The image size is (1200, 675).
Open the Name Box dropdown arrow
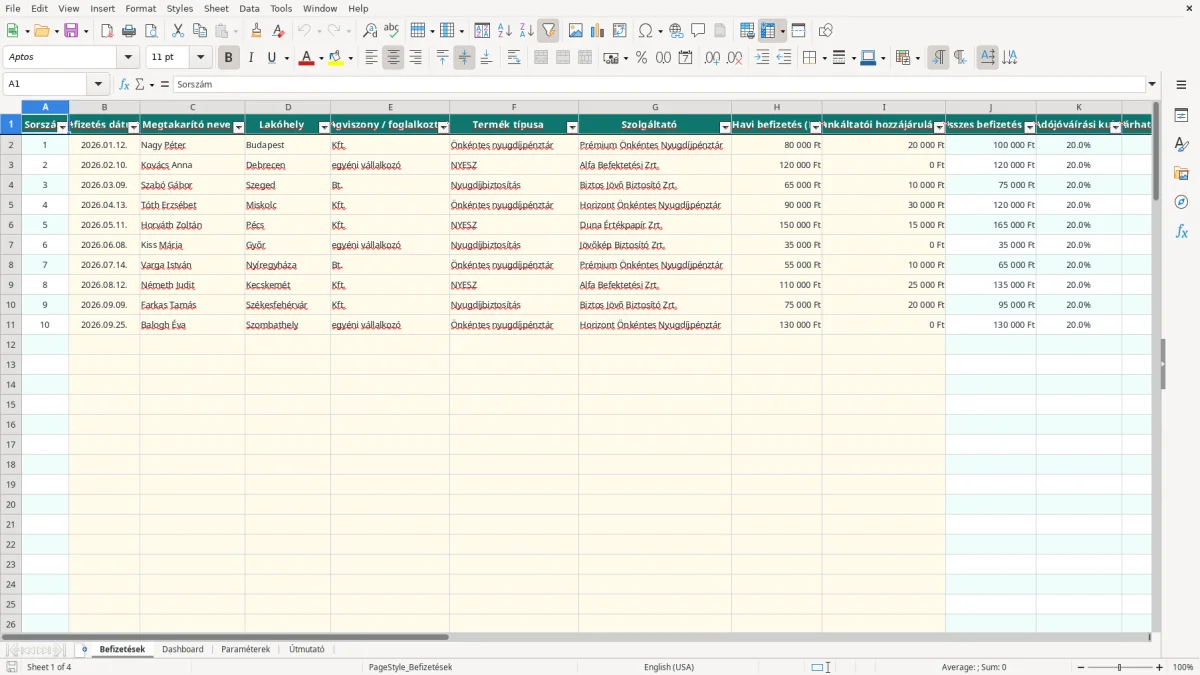[98, 85]
